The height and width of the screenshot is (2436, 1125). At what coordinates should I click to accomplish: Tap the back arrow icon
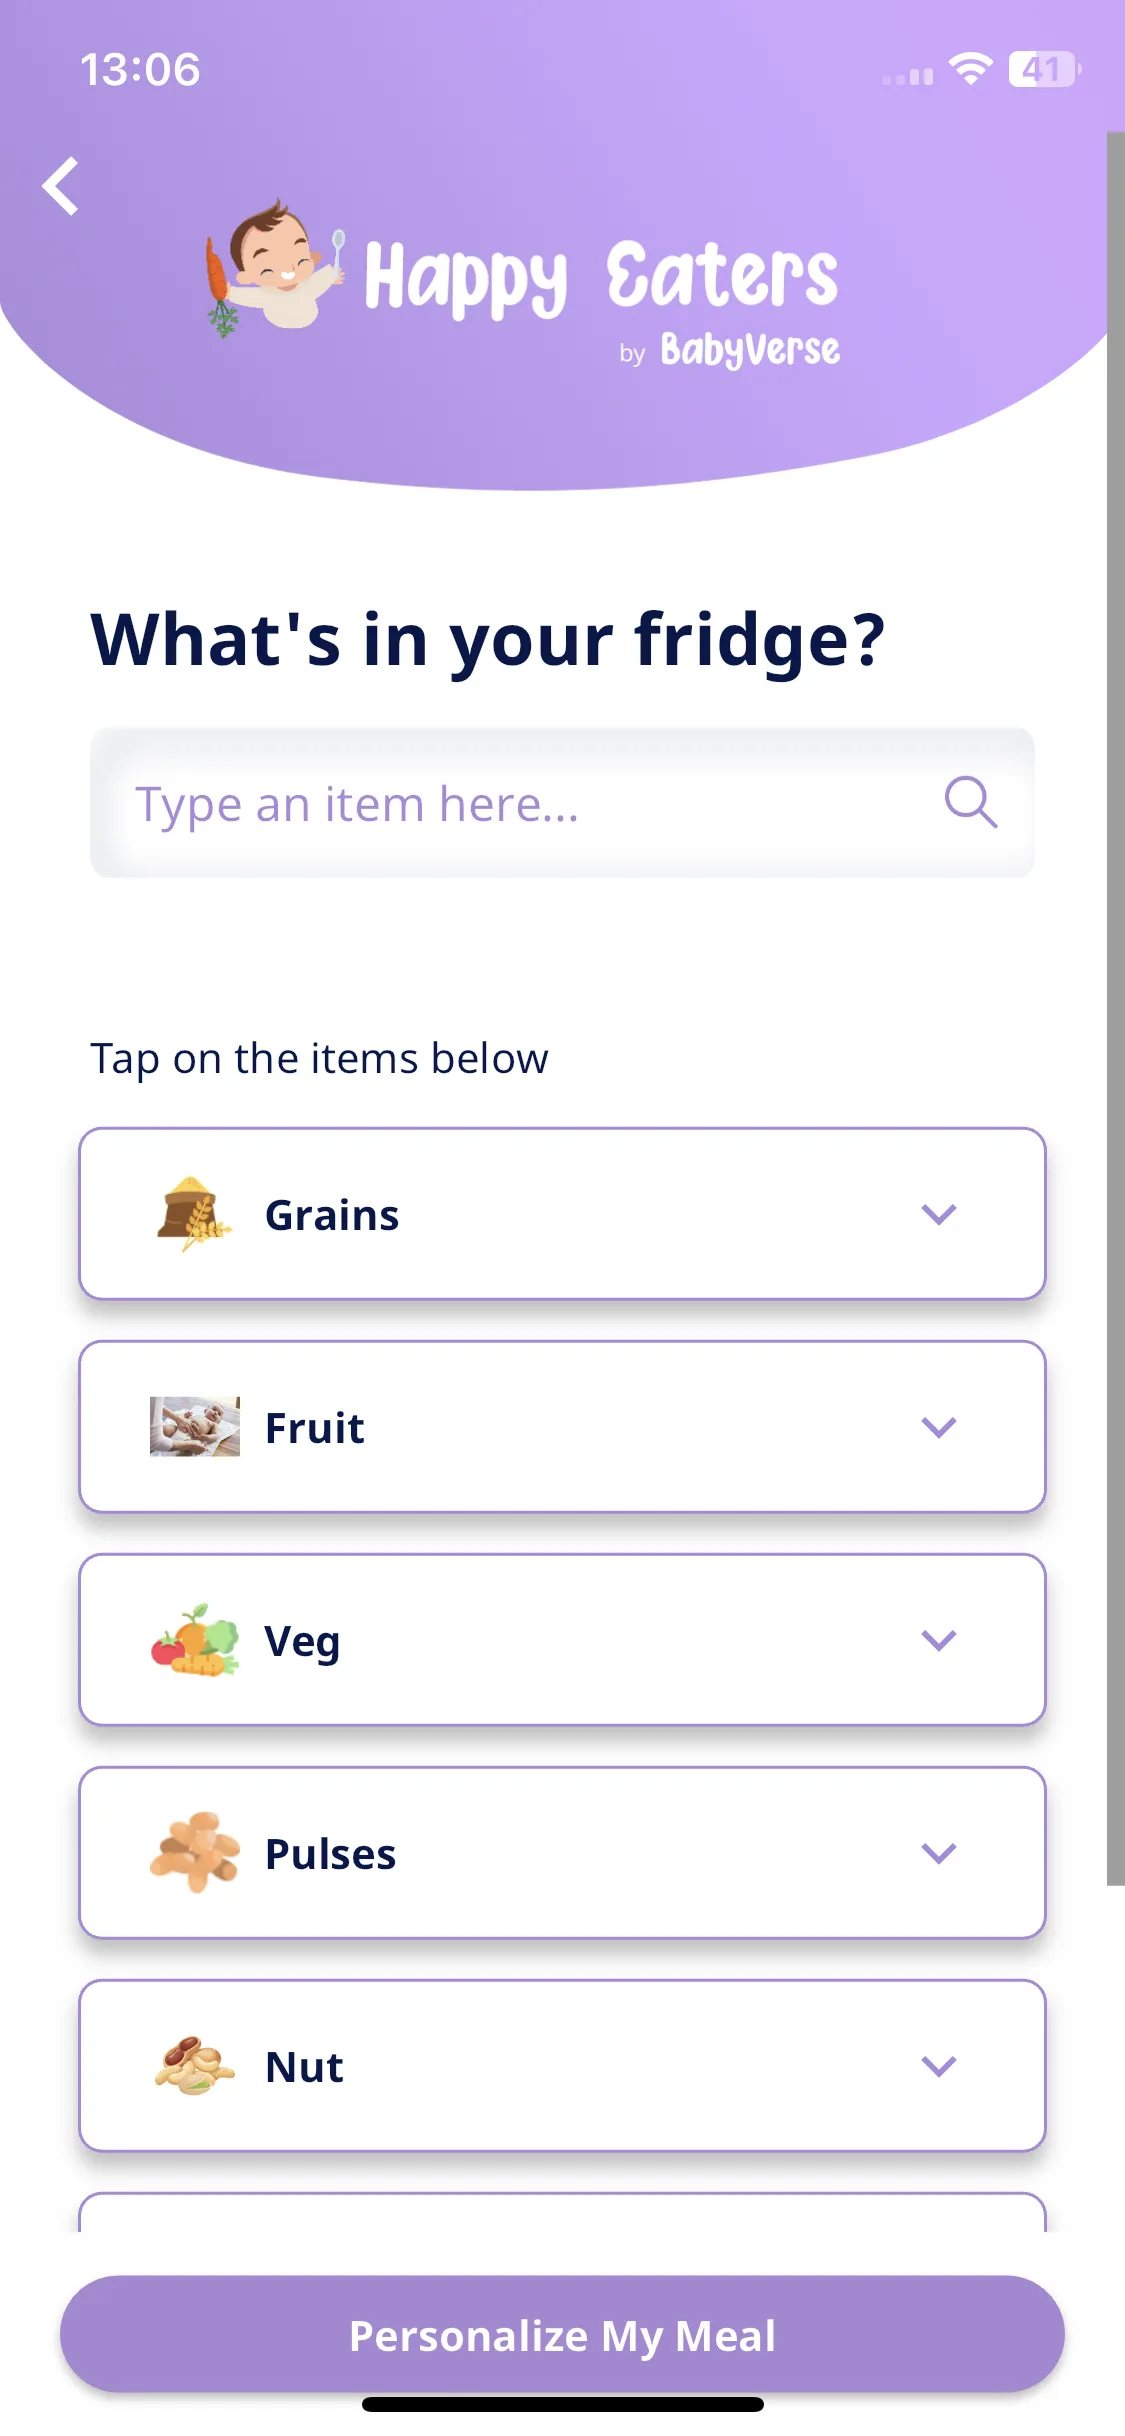[60, 186]
